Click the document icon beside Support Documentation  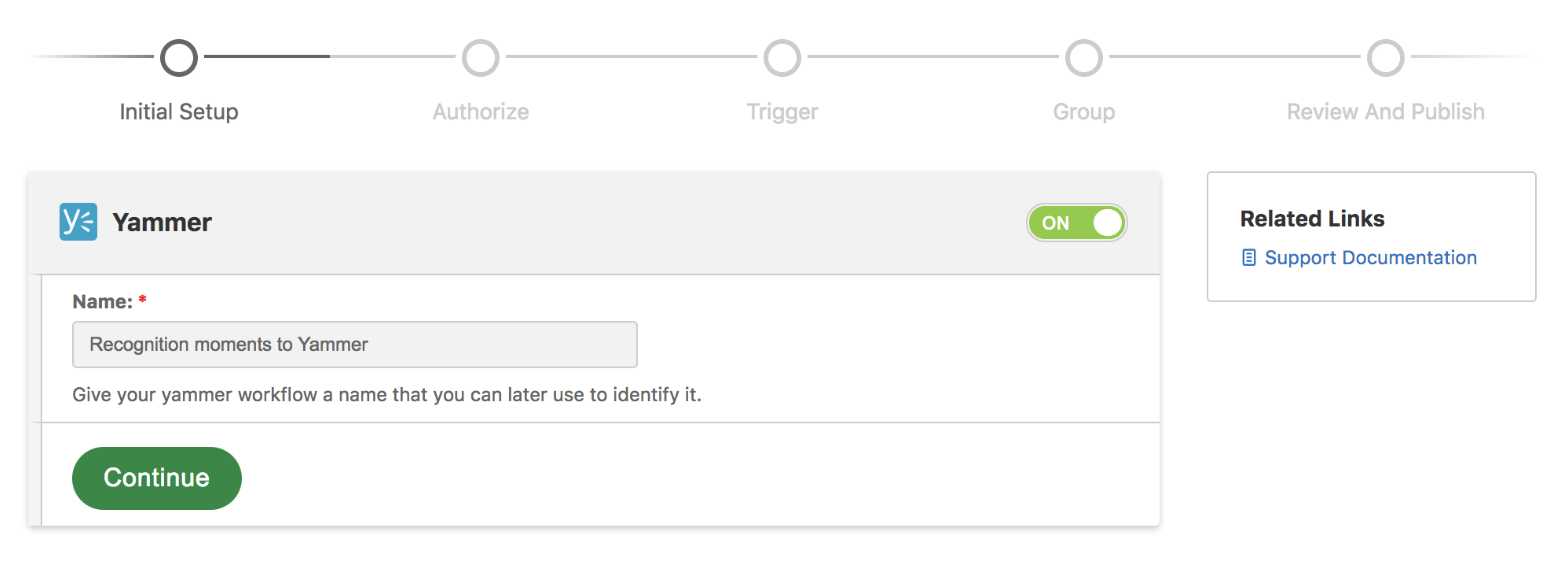pyautogui.click(x=1248, y=258)
